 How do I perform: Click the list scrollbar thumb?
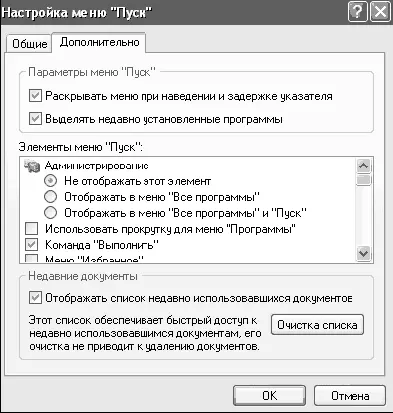pos(363,179)
